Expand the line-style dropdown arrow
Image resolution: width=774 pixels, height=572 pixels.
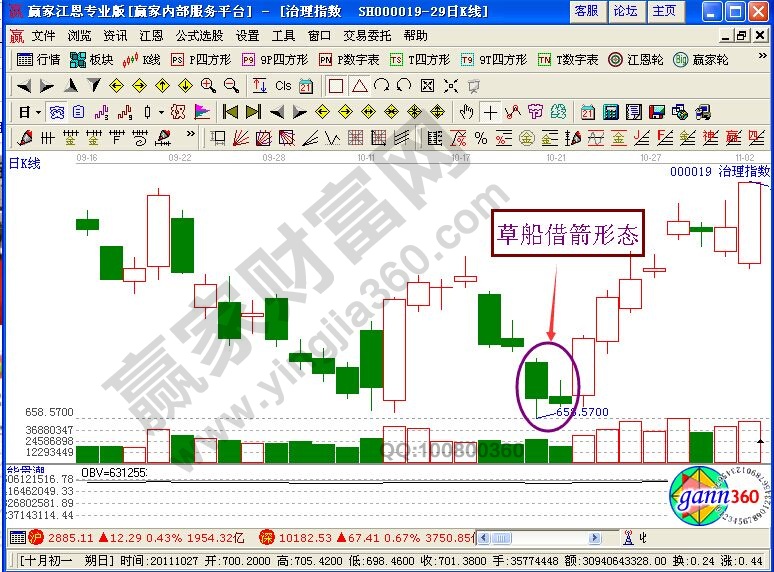coord(161,112)
